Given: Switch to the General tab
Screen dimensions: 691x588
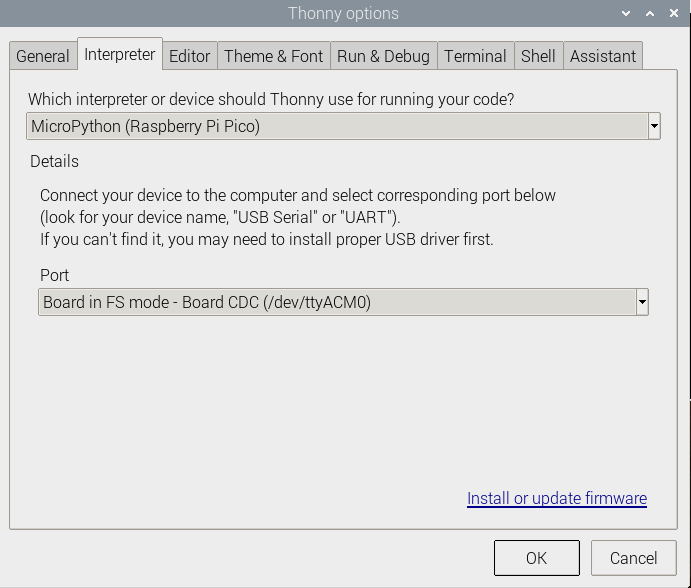Looking at the screenshot, I should (x=43, y=56).
